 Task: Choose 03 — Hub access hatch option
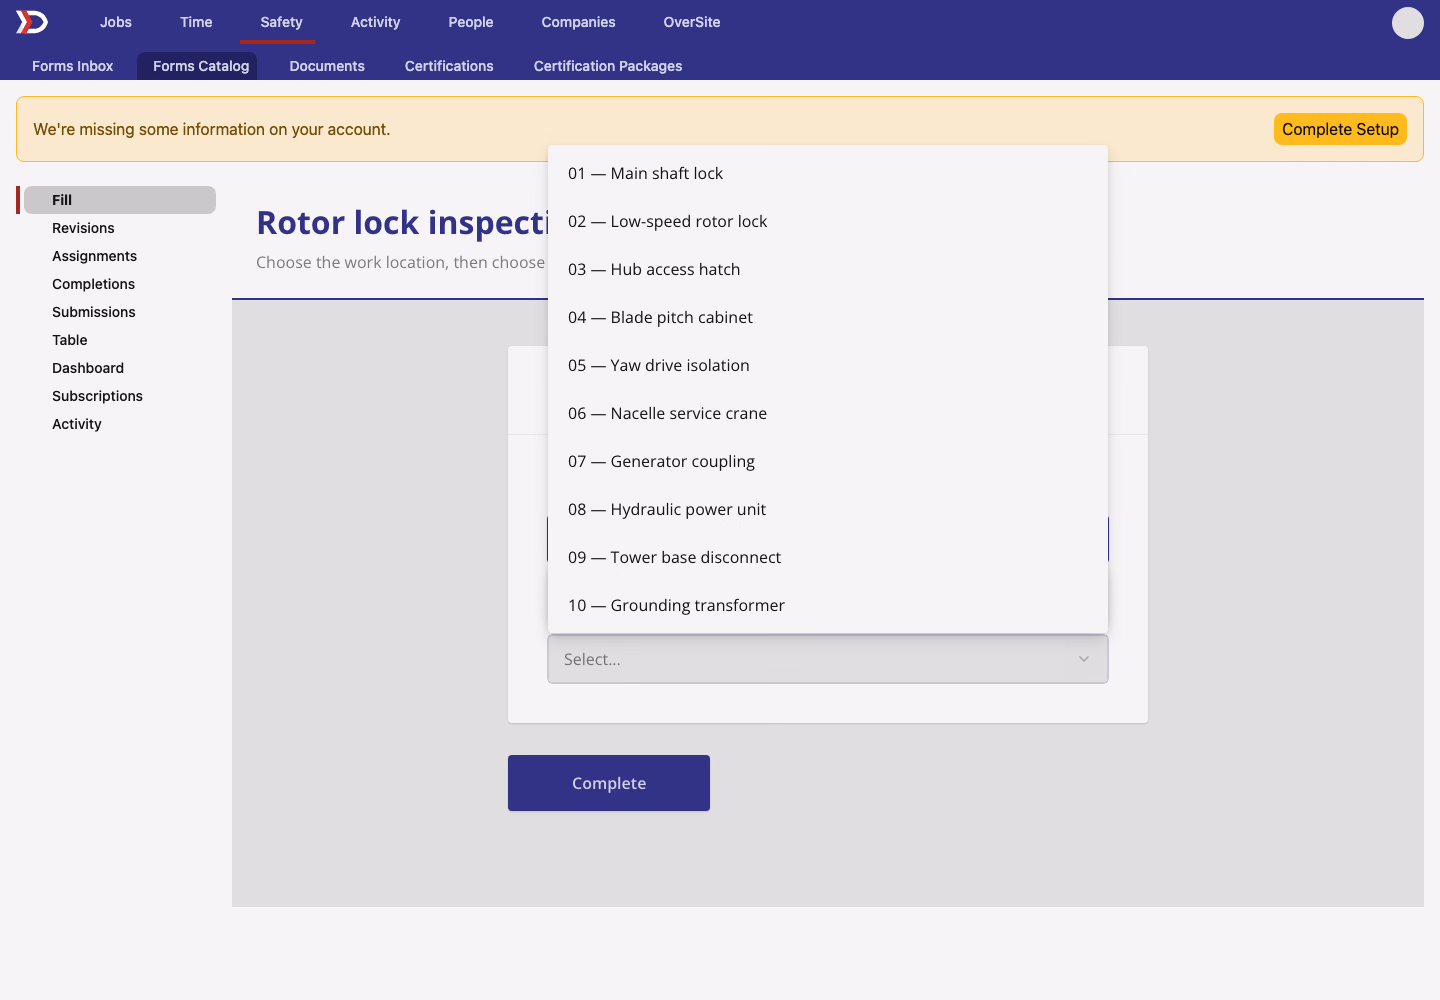828,269
